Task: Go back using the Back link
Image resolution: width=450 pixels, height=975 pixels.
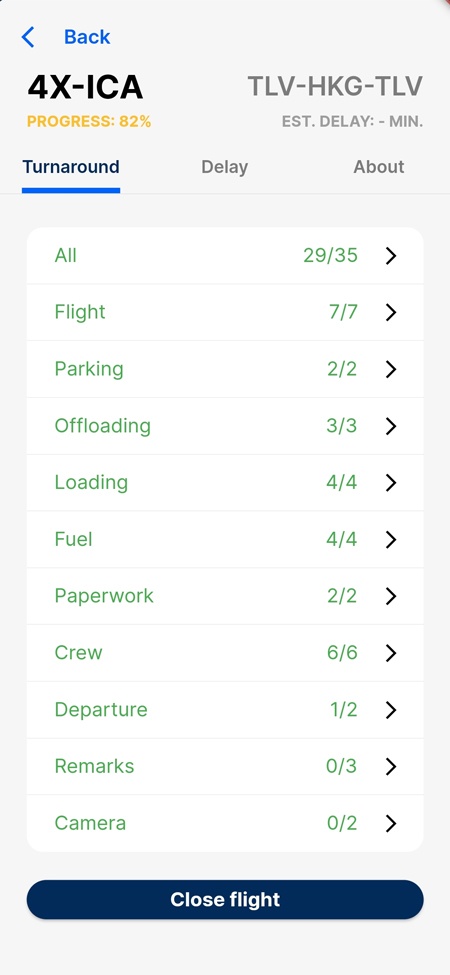Action: 87,37
